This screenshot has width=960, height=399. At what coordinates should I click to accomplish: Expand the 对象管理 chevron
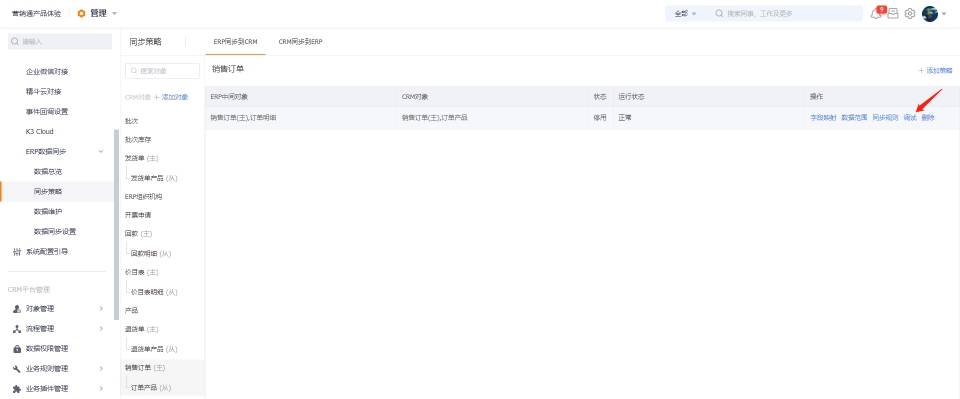coord(101,308)
